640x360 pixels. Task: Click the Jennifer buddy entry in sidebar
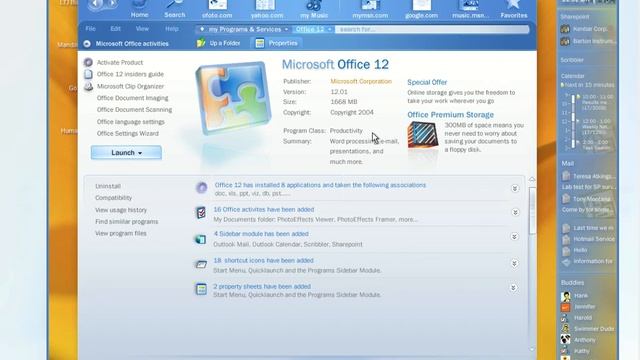(x=579, y=307)
